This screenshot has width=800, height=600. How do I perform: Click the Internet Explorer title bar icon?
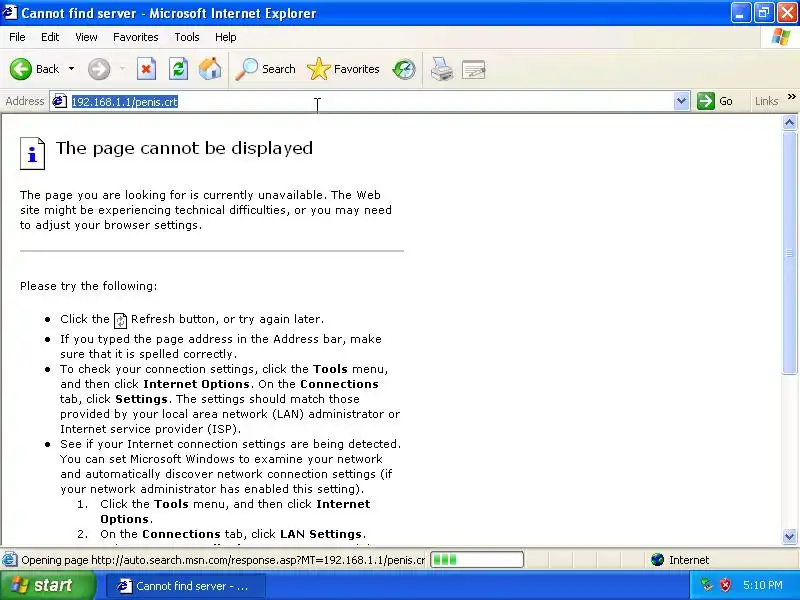(10, 12)
